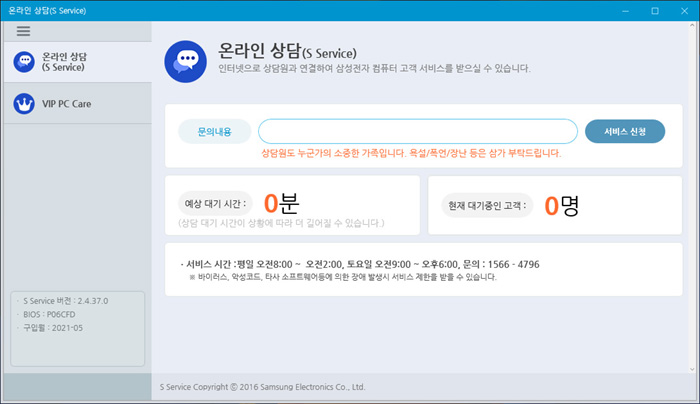
Task: Maximize the 온라인 상담 window
Action: click(x=655, y=11)
